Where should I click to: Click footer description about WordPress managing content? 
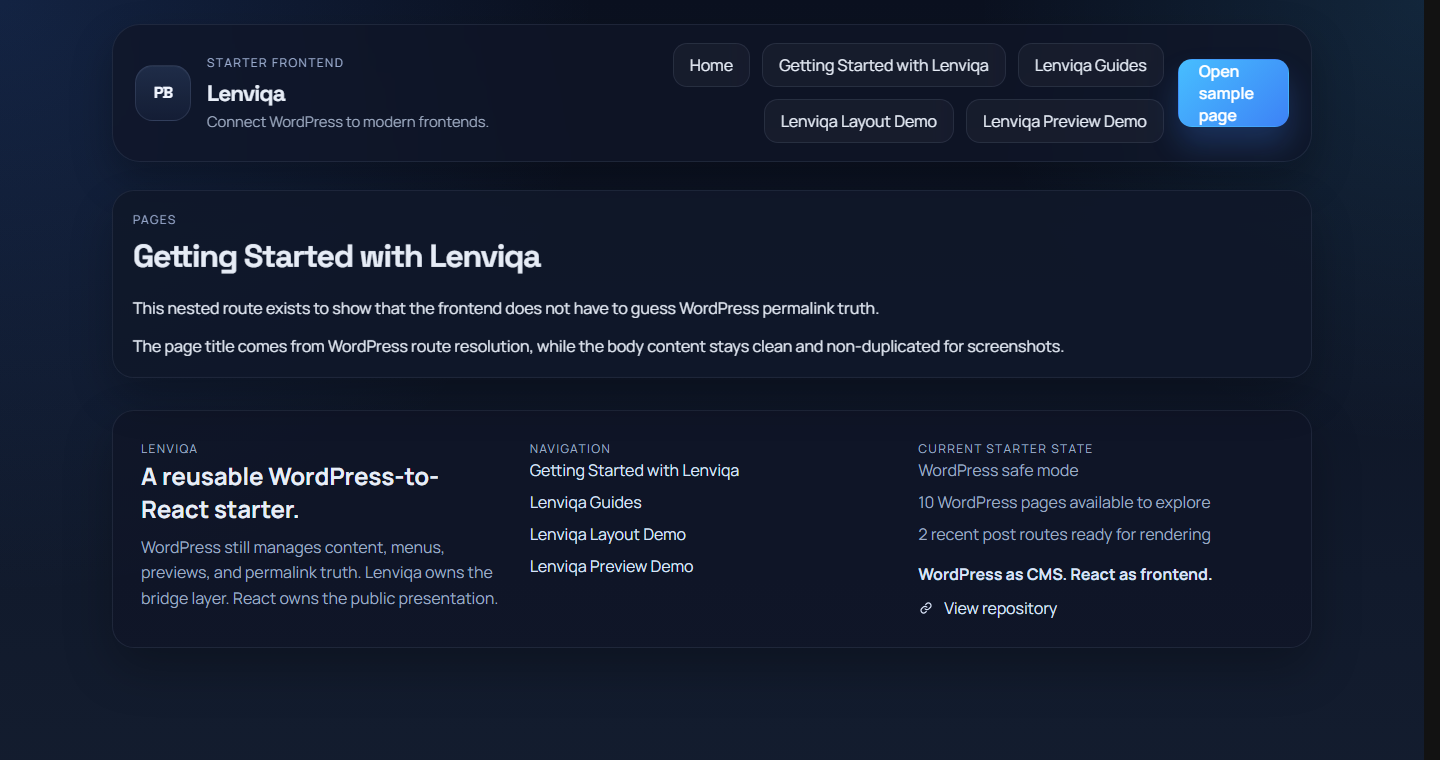tap(320, 573)
